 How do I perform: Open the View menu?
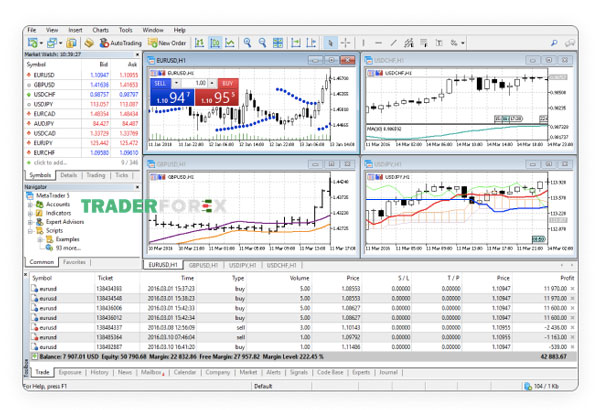[x=52, y=30]
